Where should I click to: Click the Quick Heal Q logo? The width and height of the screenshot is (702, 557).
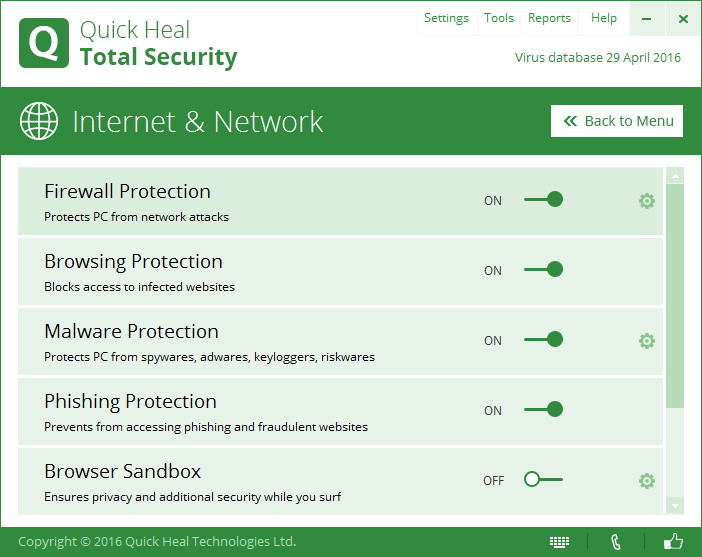coord(44,43)
